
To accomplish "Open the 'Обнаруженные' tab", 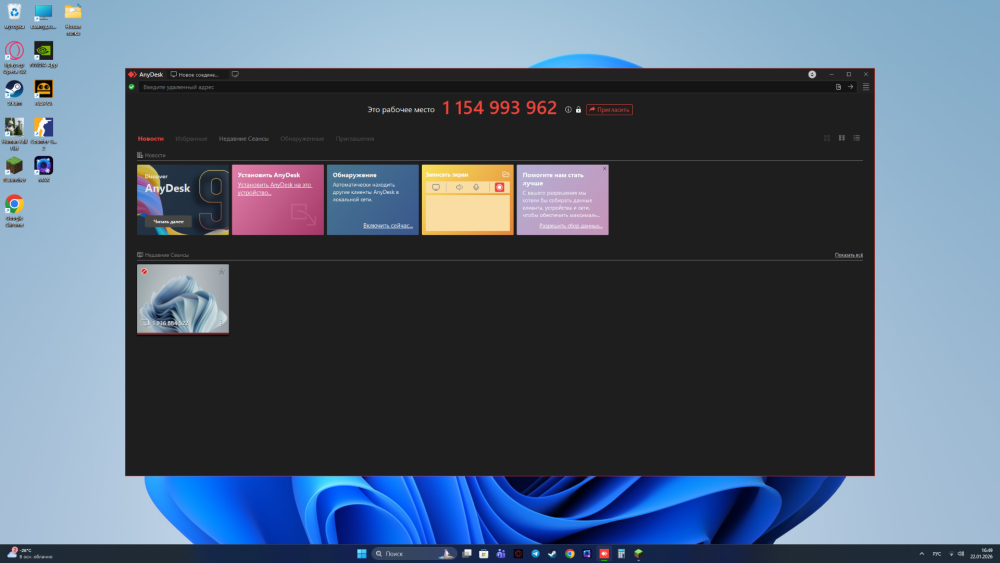I will 302,138.
